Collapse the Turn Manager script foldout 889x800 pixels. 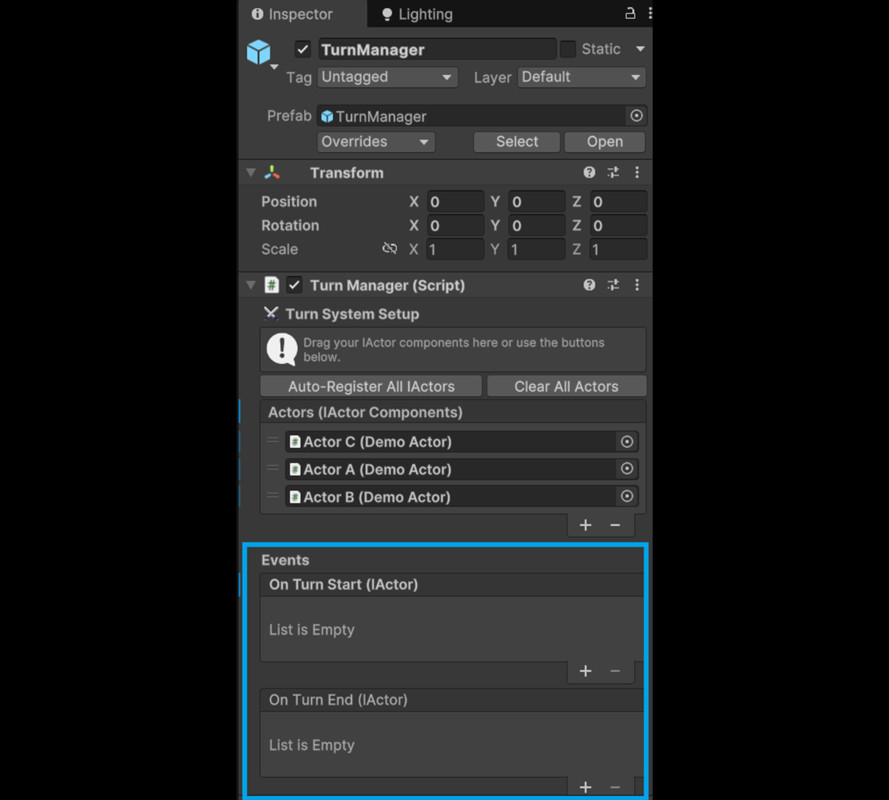click(x=251, y=285)
